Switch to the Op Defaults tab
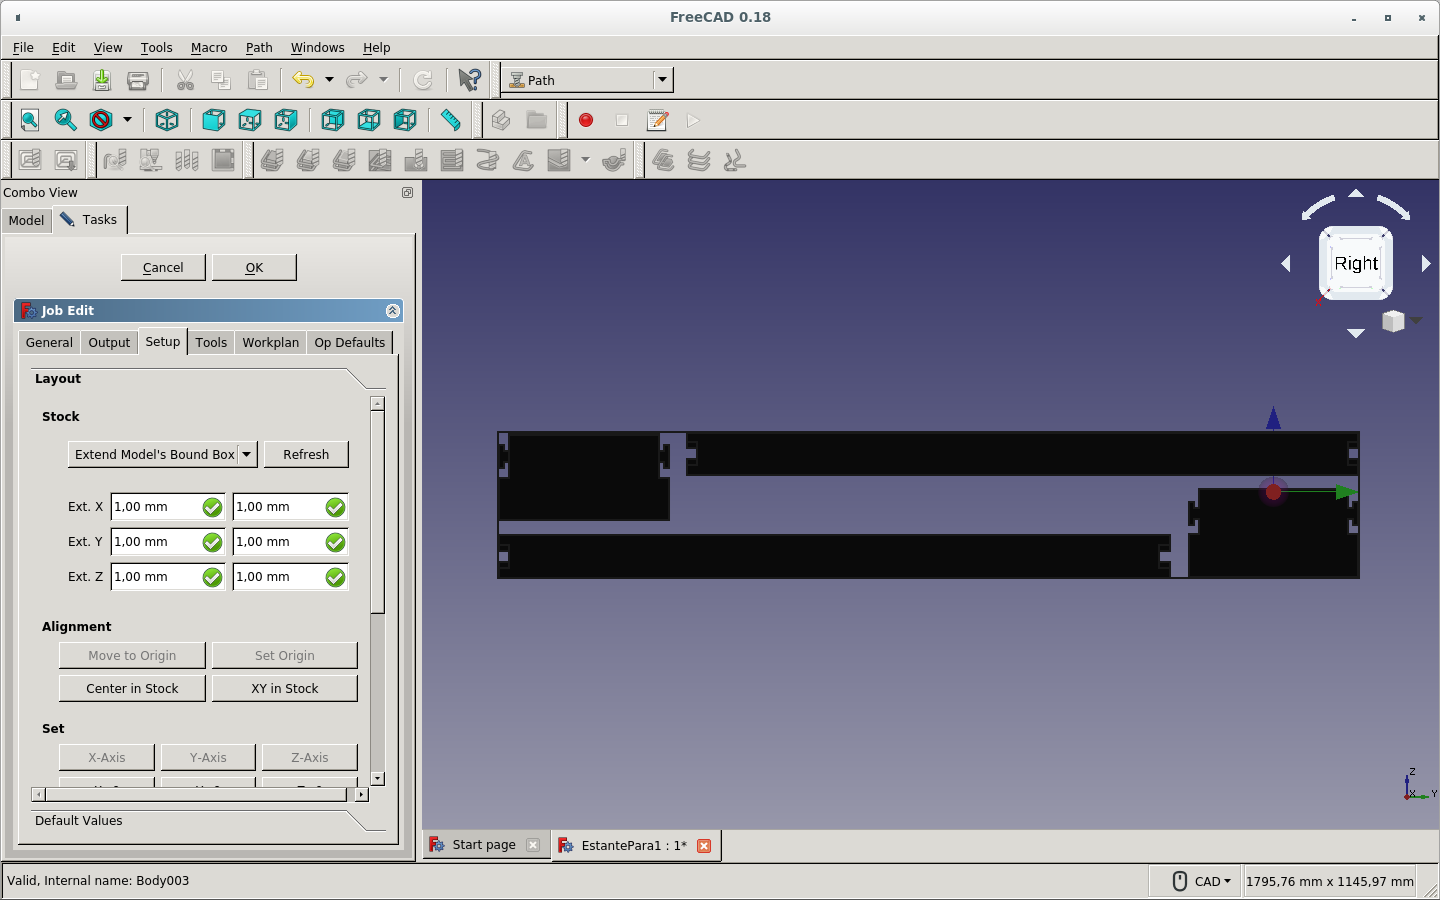Image resolution: width=1440 pixels, height=900 pixels. (349, 342)
